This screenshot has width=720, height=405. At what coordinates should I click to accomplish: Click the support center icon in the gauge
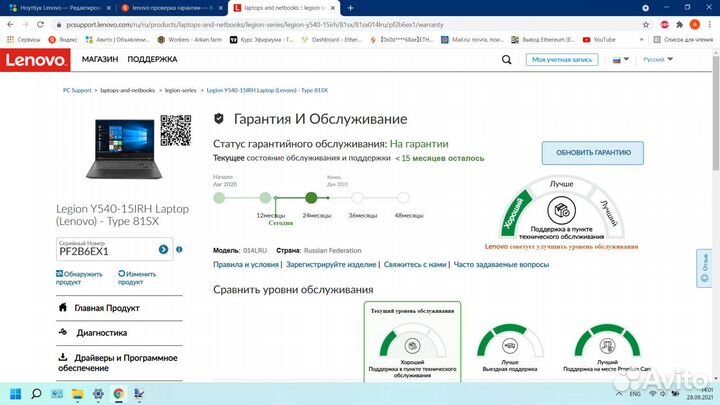point(561,210)
